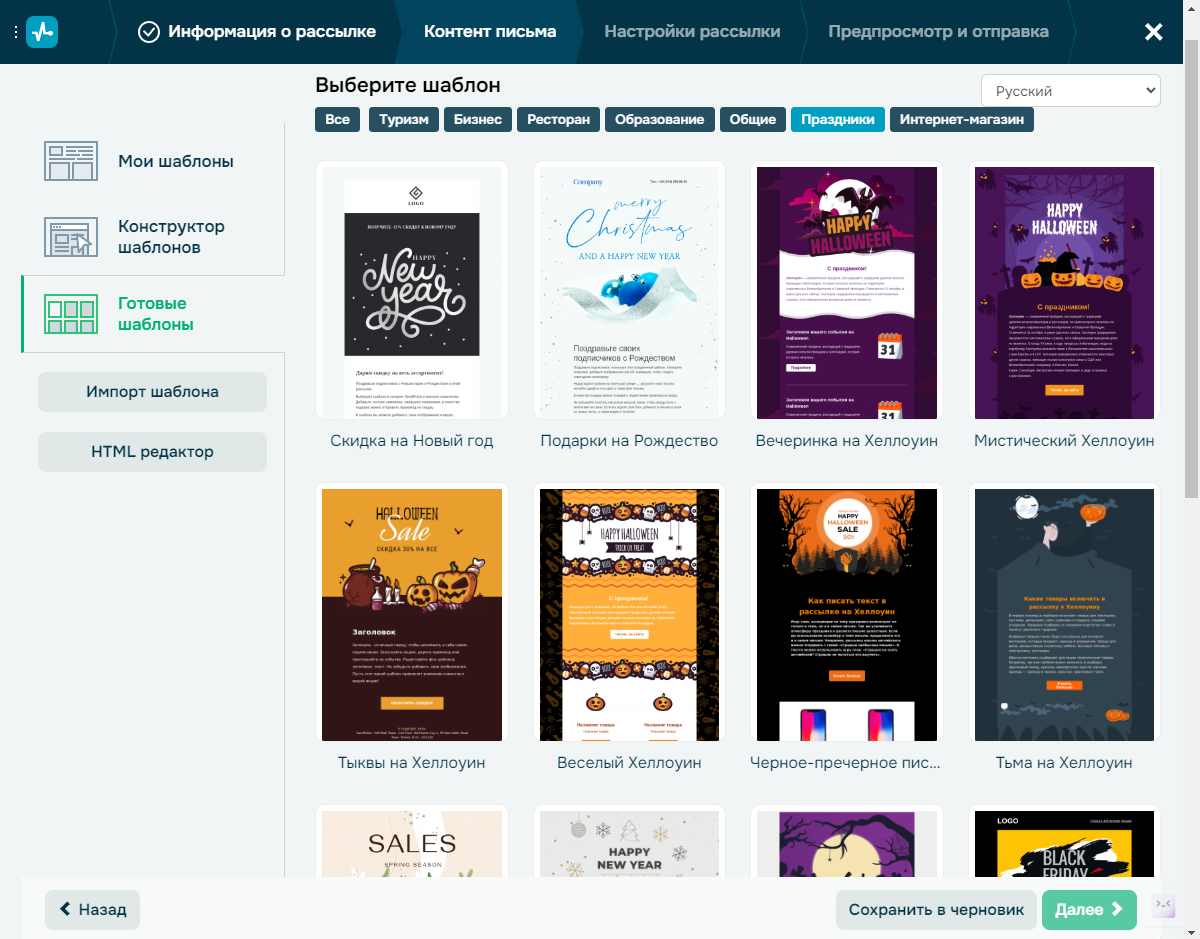The image size is (1200, 939).
Task: Filter templates by Все
Action: [x=338, y=119]
